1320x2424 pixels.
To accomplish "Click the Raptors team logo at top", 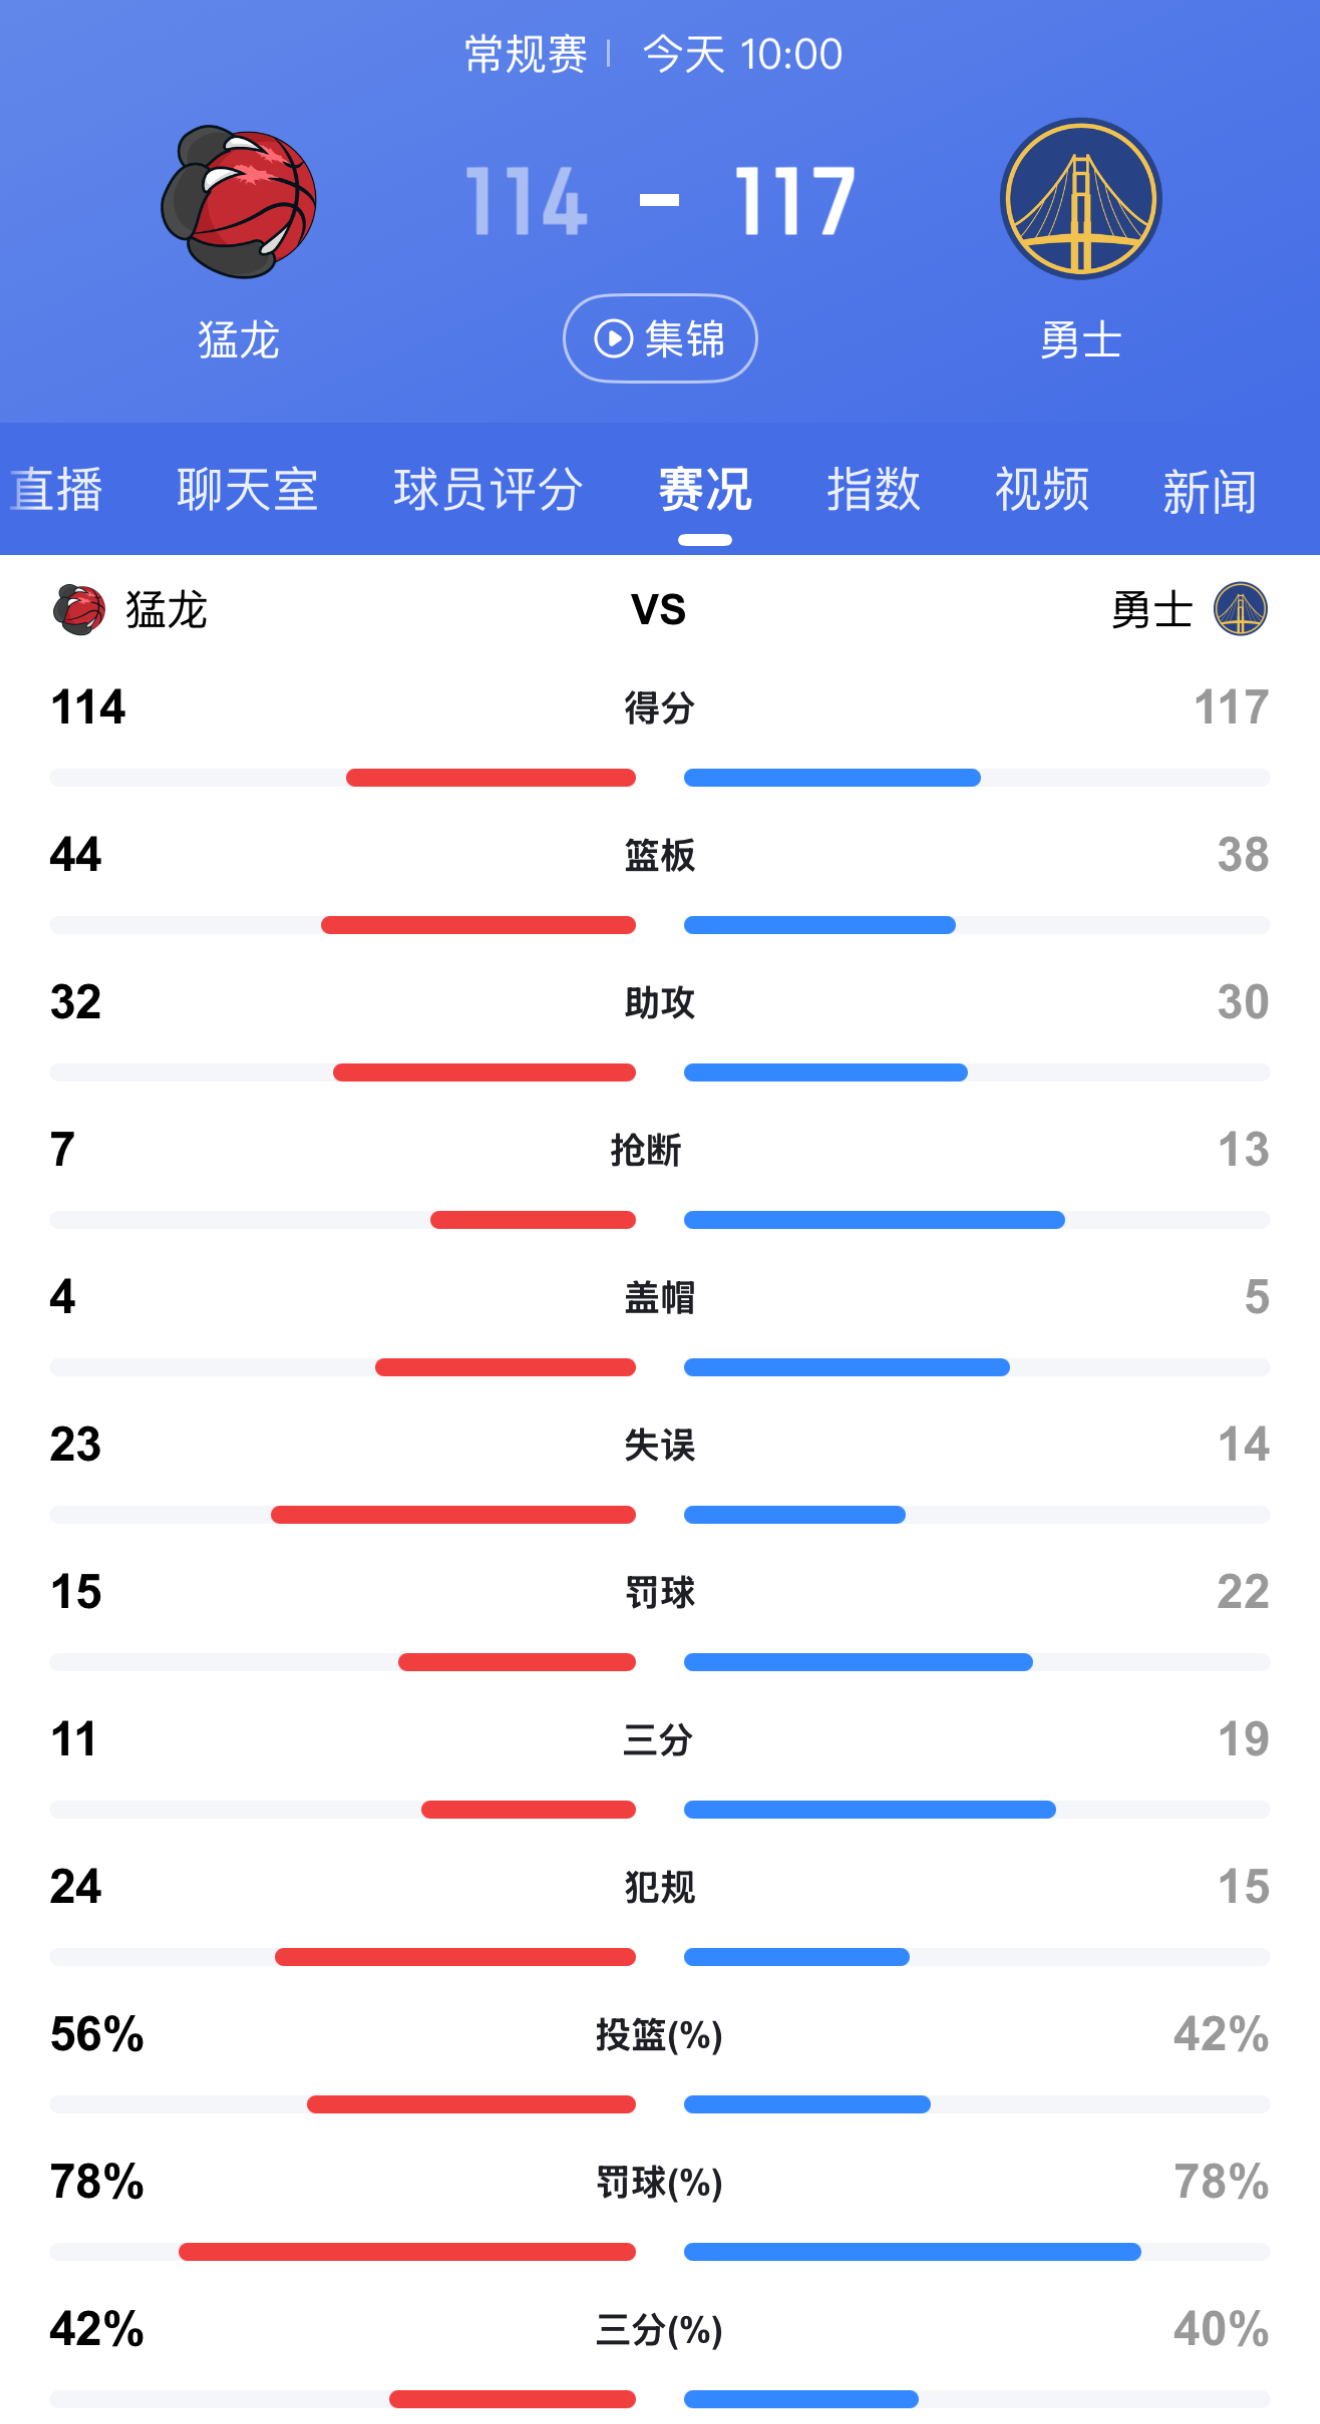I will tap(238, 200).
